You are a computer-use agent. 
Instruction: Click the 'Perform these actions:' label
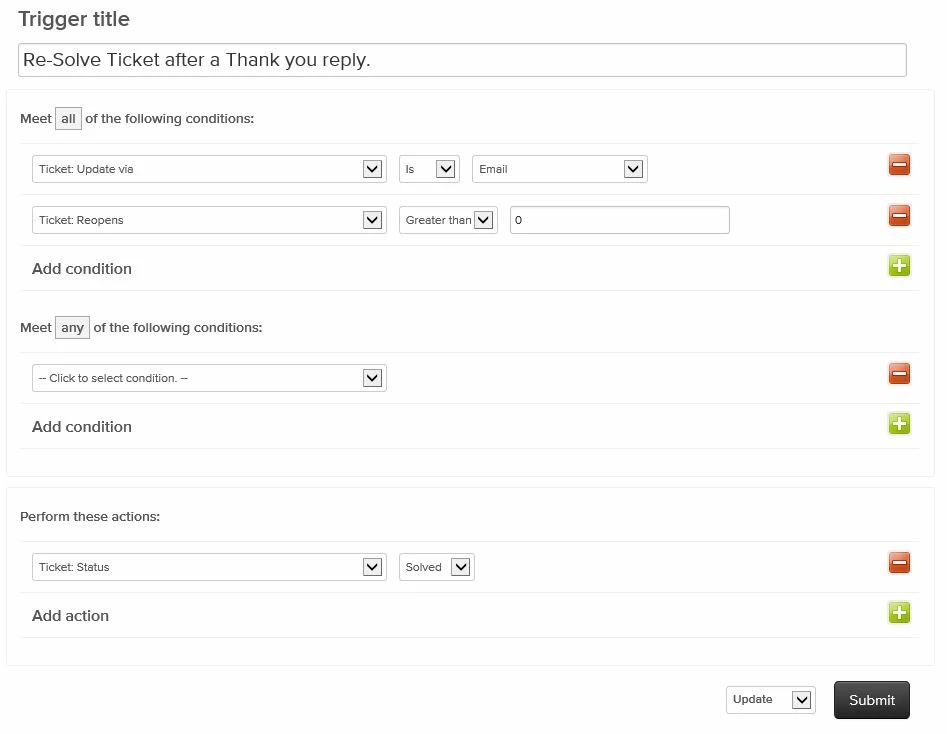pyautogui.click(x=90, y=517)
